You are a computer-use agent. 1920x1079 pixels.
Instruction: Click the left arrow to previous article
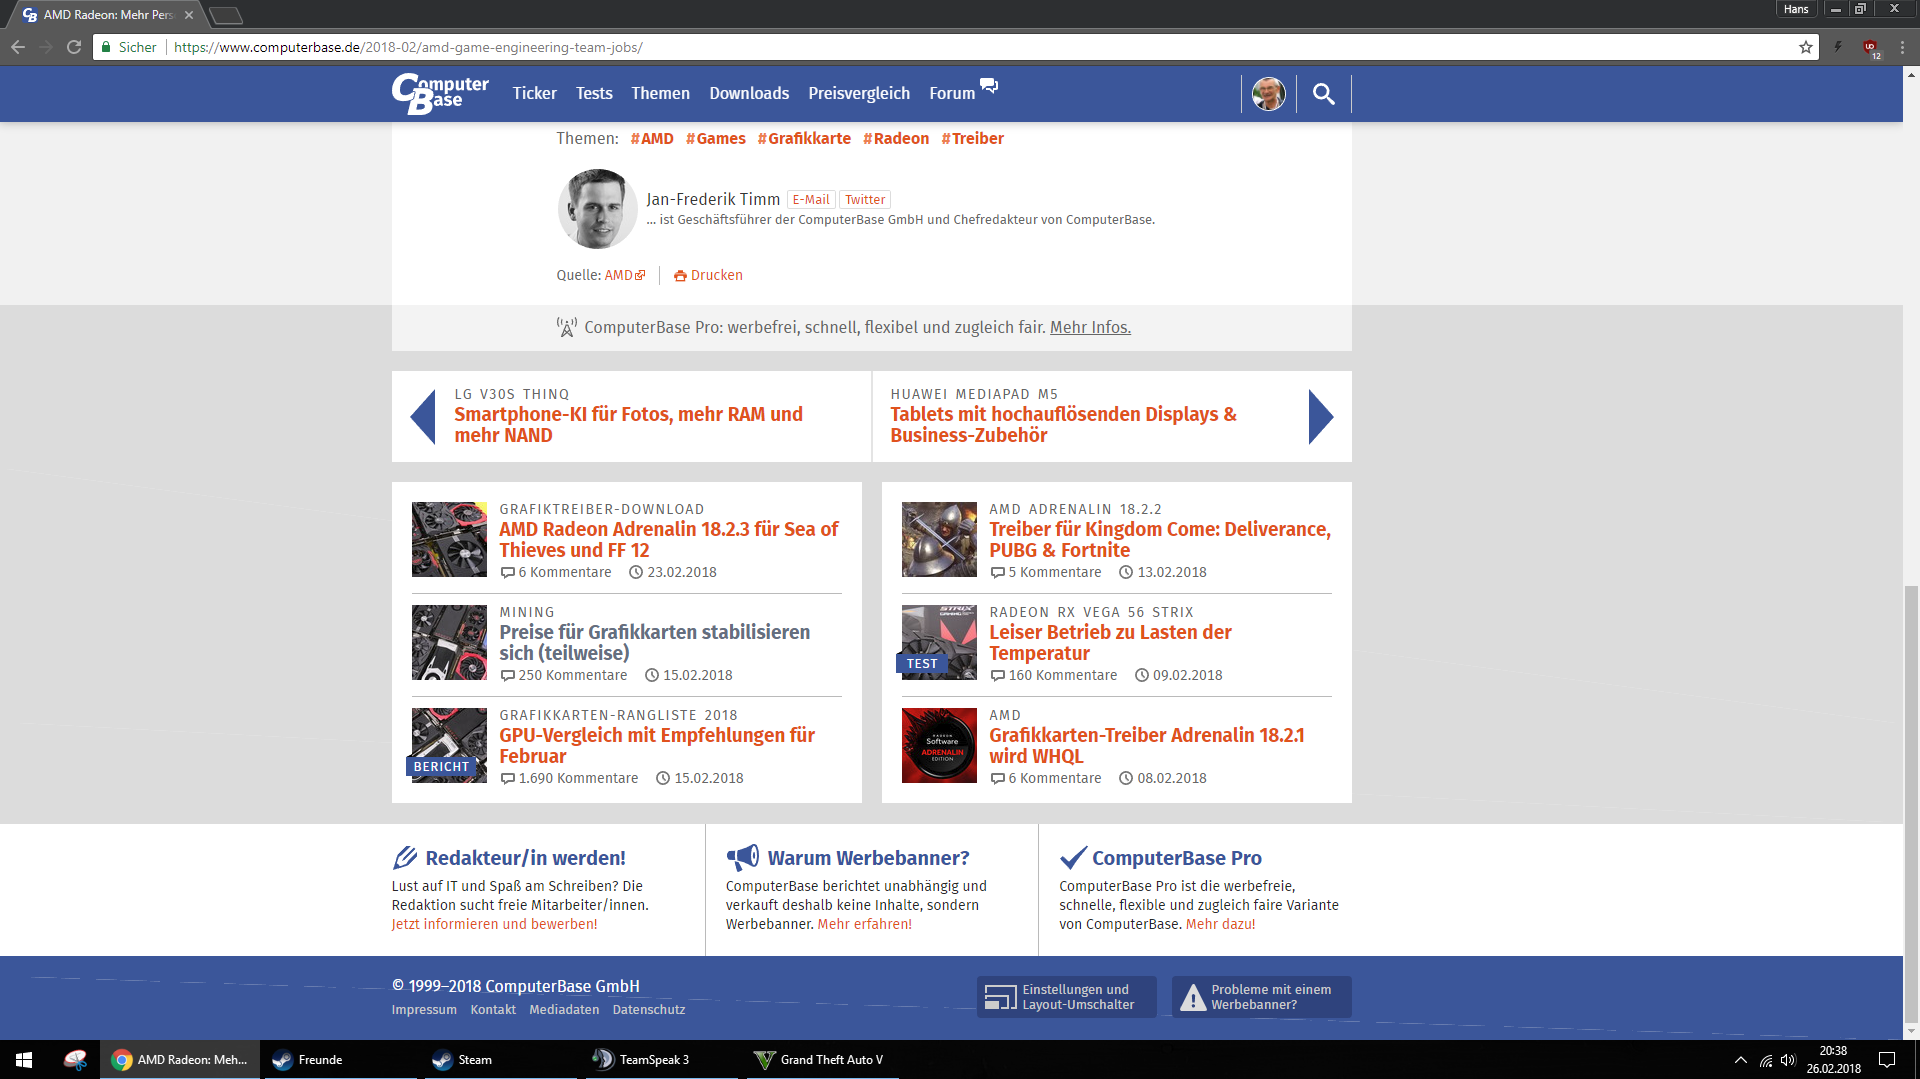click(423, 417)
